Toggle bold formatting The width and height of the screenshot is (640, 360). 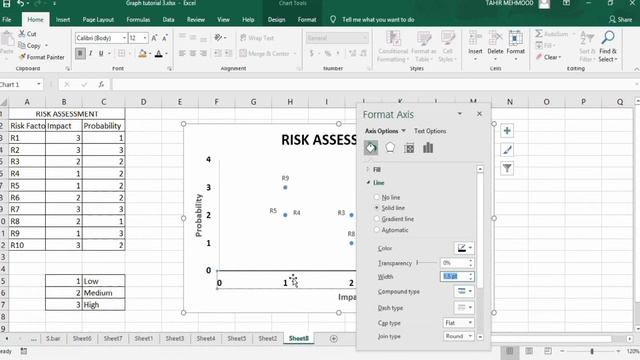tap(80, 53)
